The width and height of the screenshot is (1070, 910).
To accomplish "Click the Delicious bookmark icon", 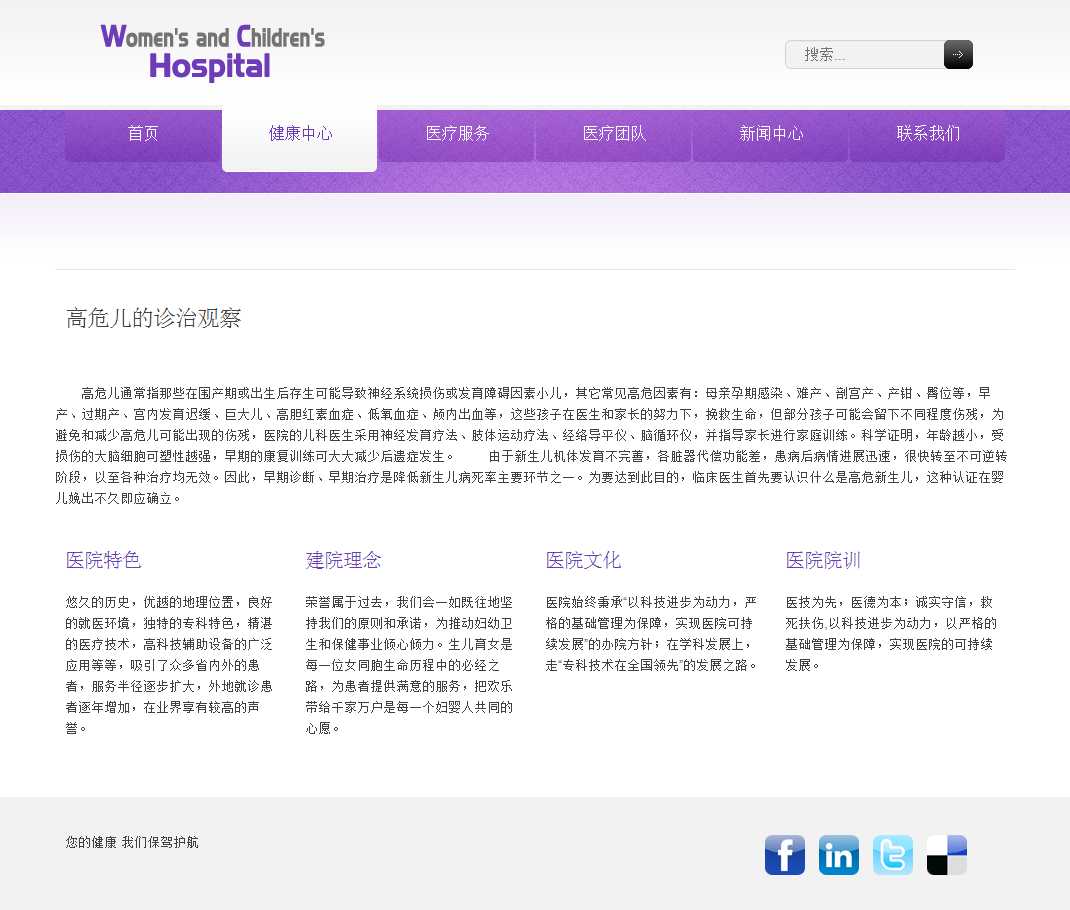I will tap(946, 855).
